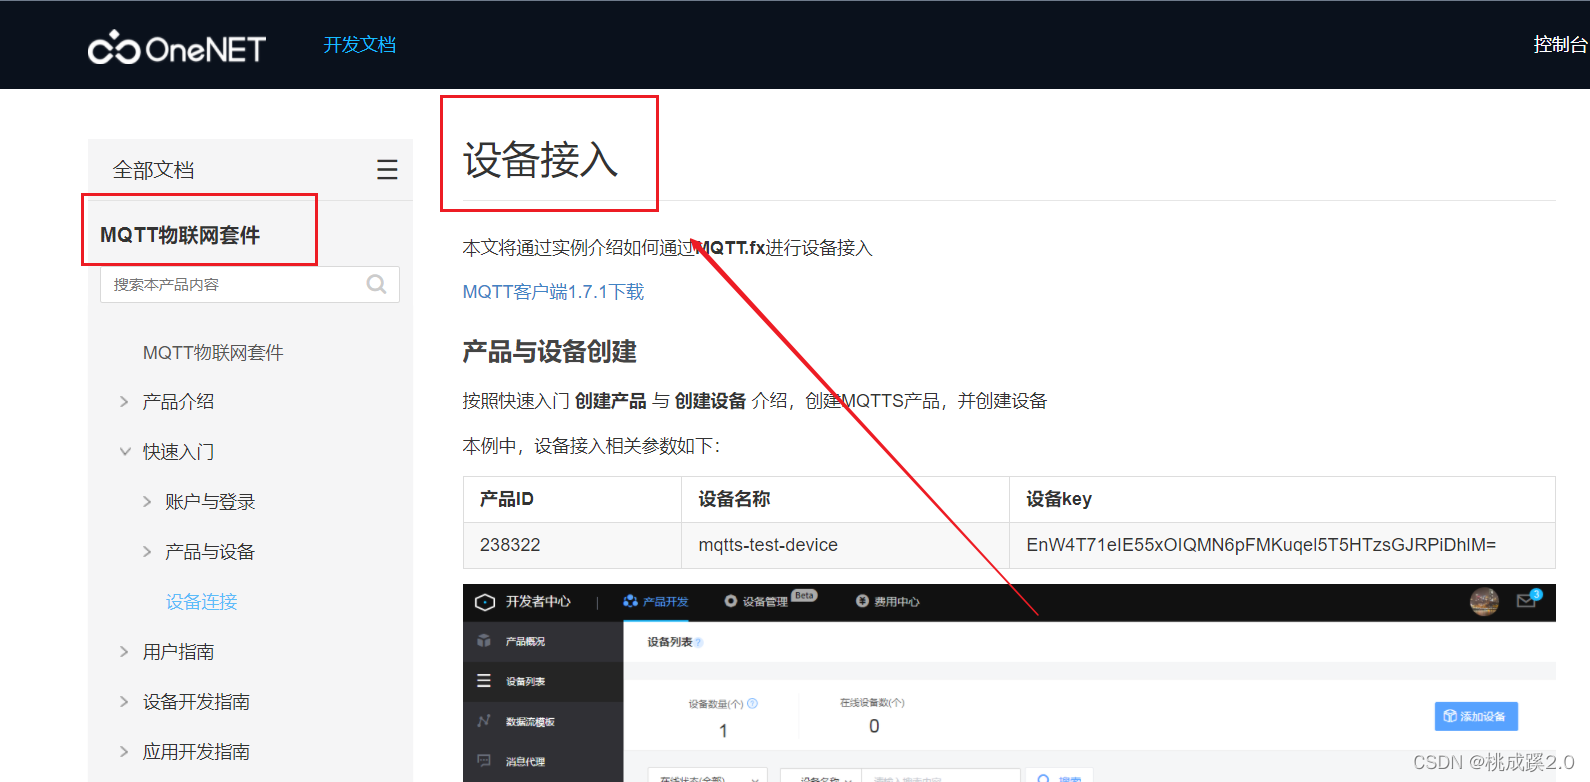Expand the 产品与设备 chevron
The image size is (1590, 782).
click(x=147, y=552)
